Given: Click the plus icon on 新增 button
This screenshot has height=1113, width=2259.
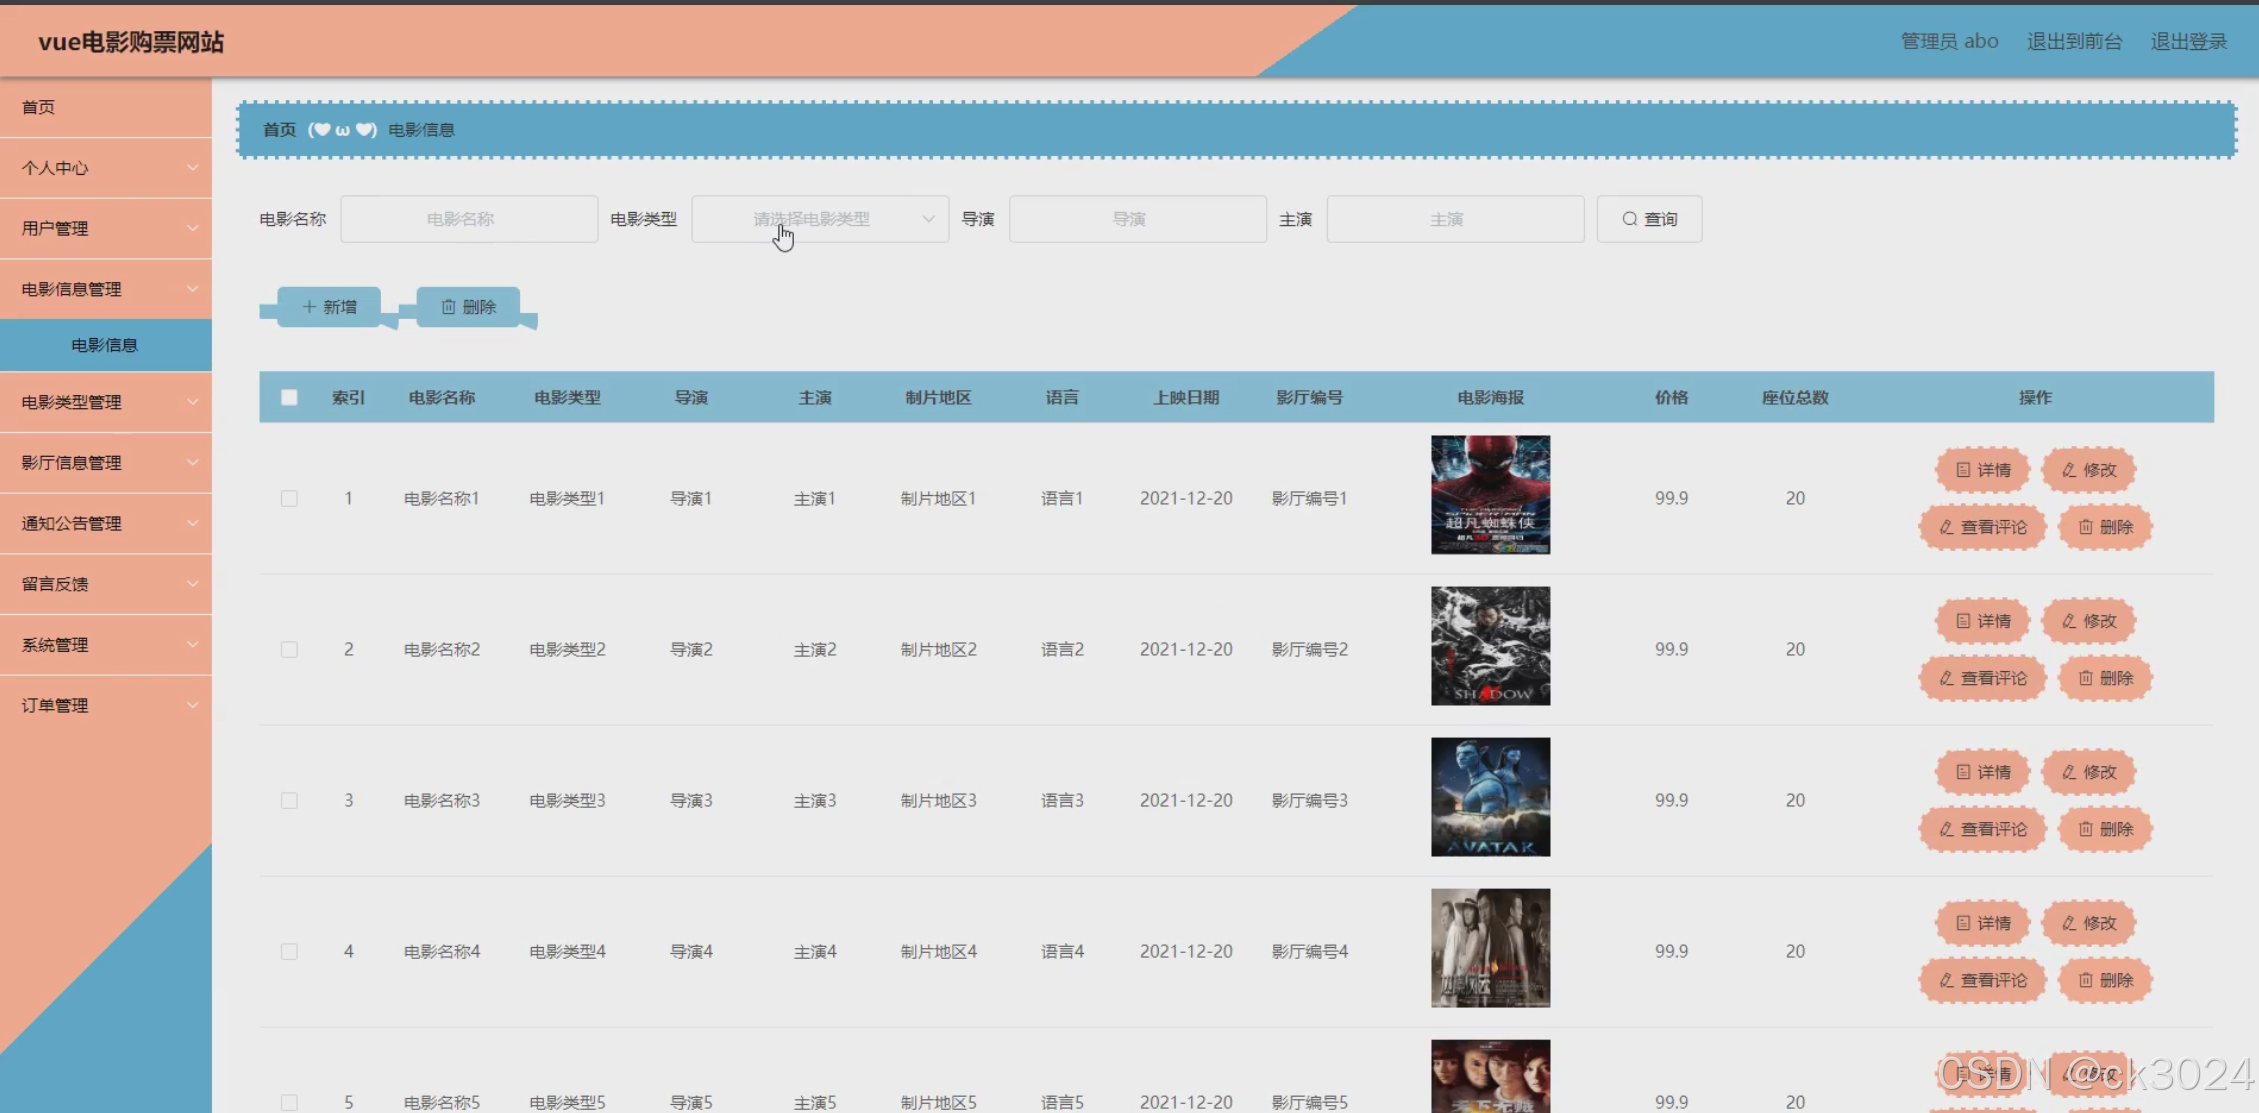Looking at the screenshot, I should click(x=309, y=307).
